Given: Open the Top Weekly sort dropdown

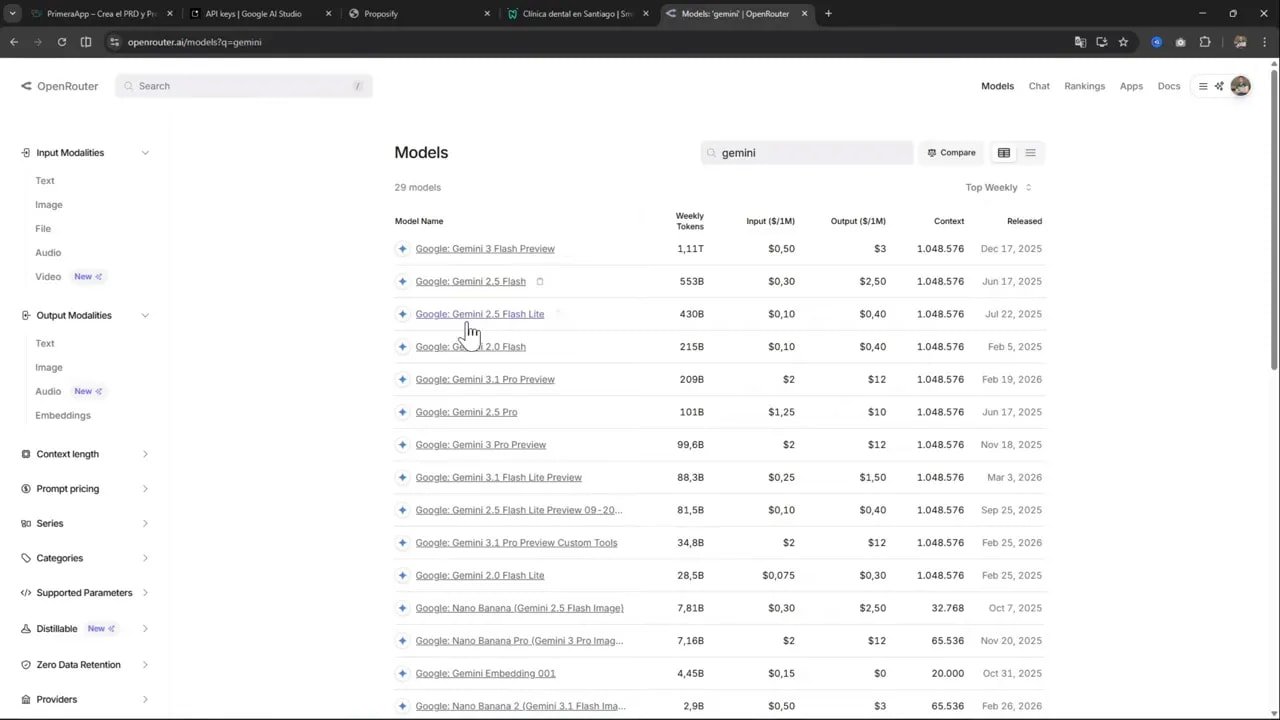Looking at the screenshot, I should coord(996,187).
